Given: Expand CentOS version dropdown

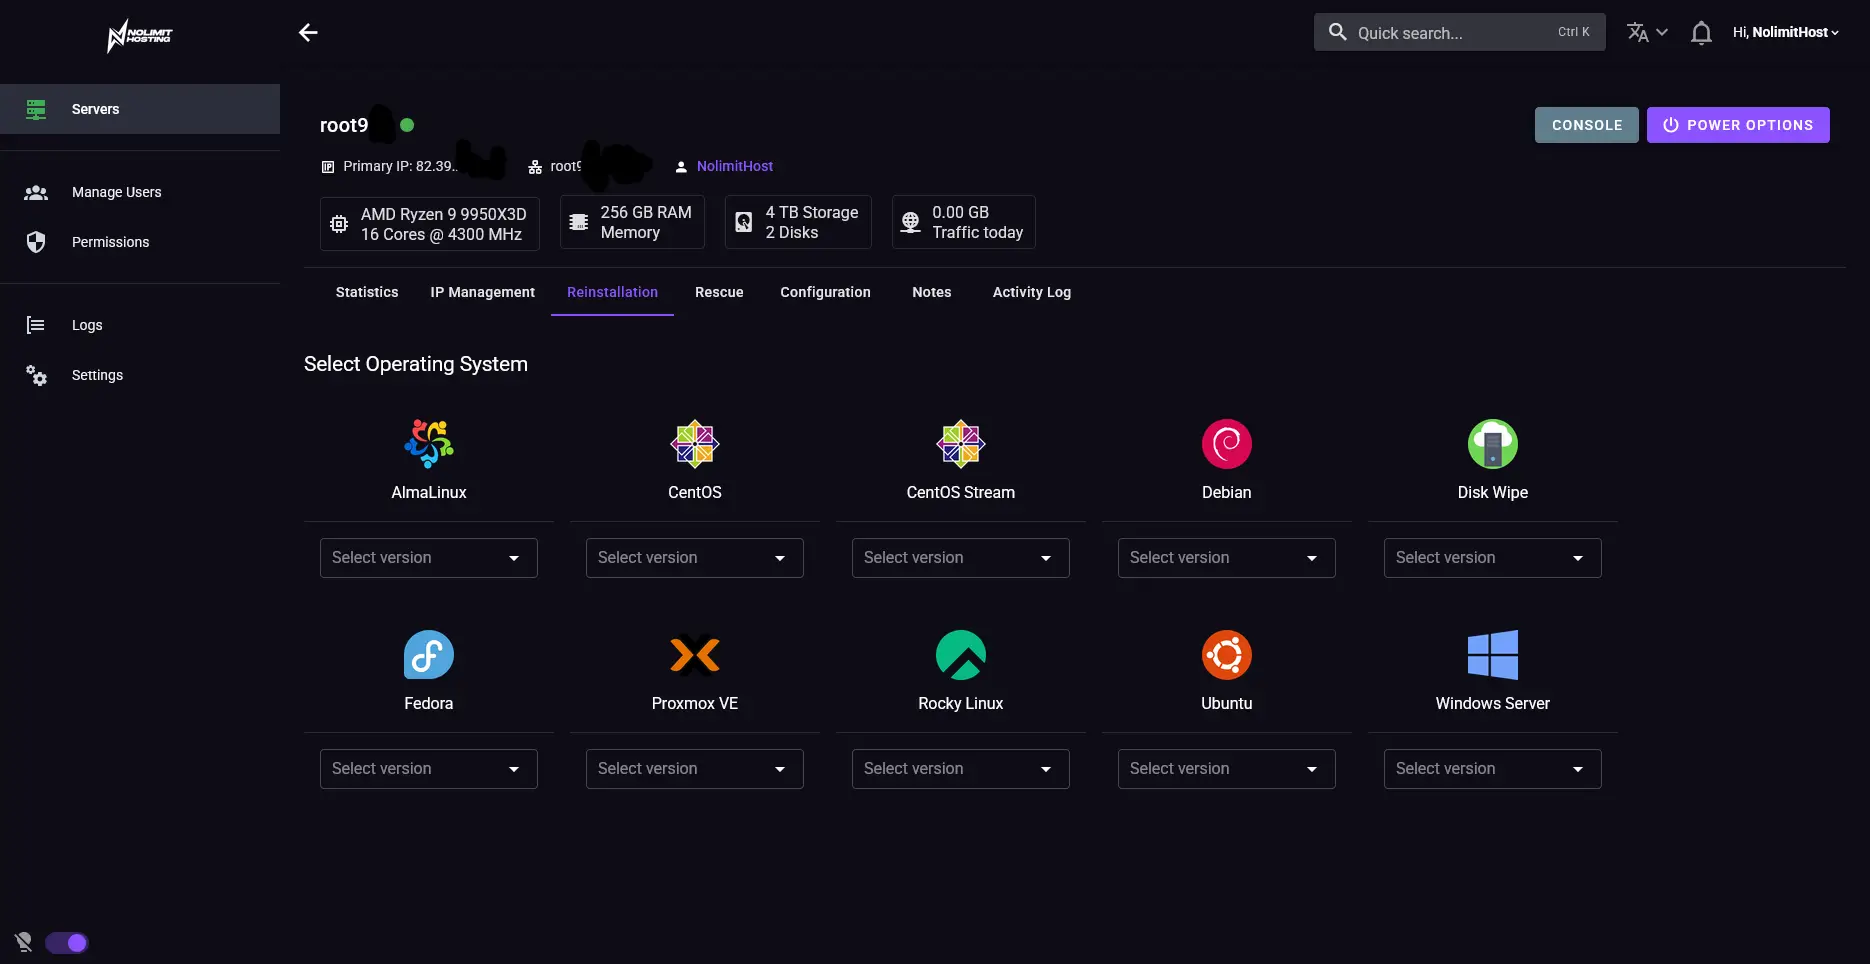Looking at the screenshot, I should tap(695, 558).
